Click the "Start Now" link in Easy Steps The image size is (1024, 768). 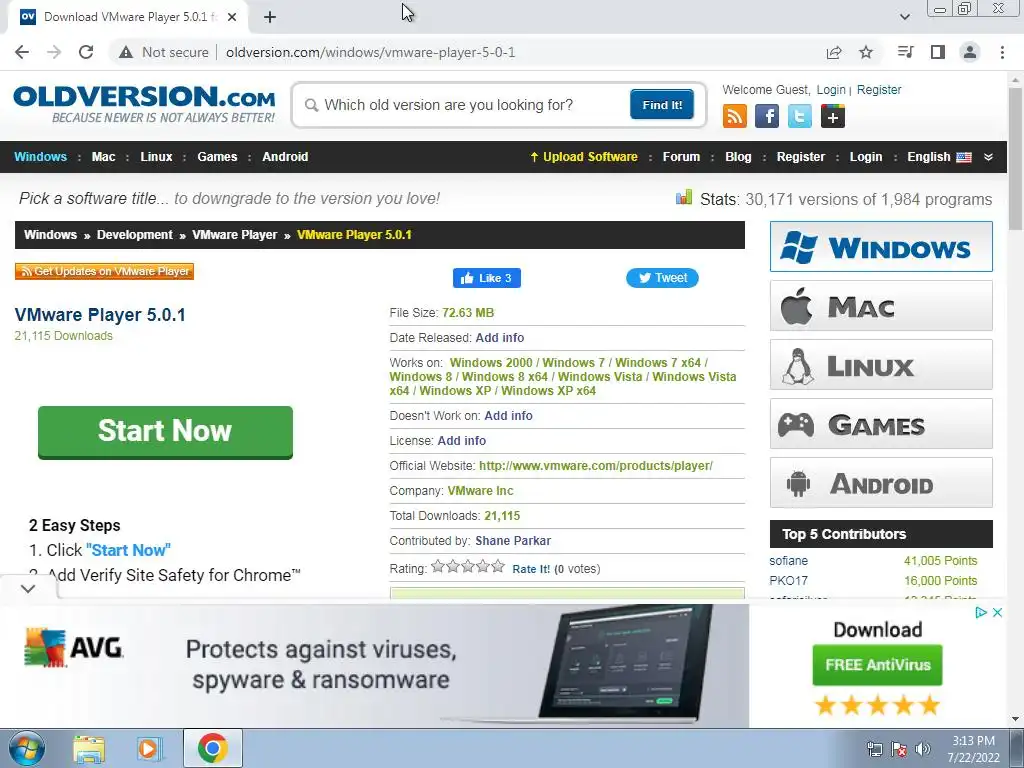(x=128, y=550)
